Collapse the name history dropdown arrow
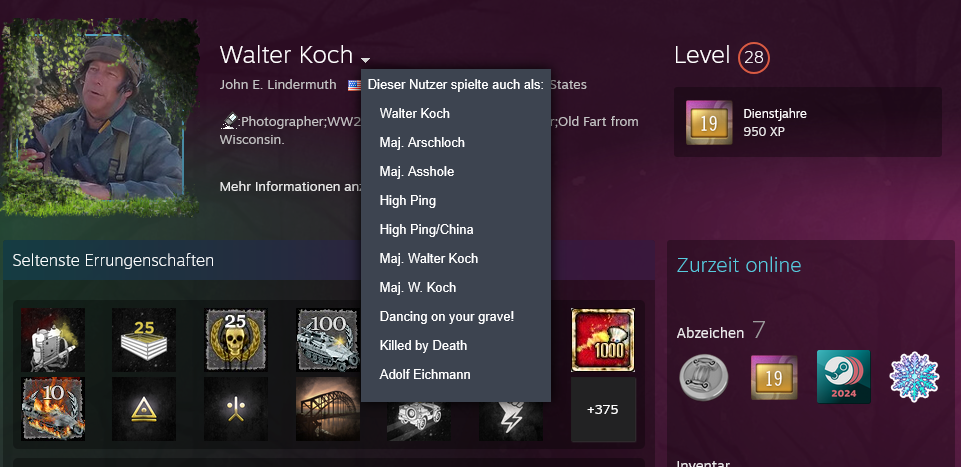This screenshot has height=467, width=961. click(x=365, y=60)
